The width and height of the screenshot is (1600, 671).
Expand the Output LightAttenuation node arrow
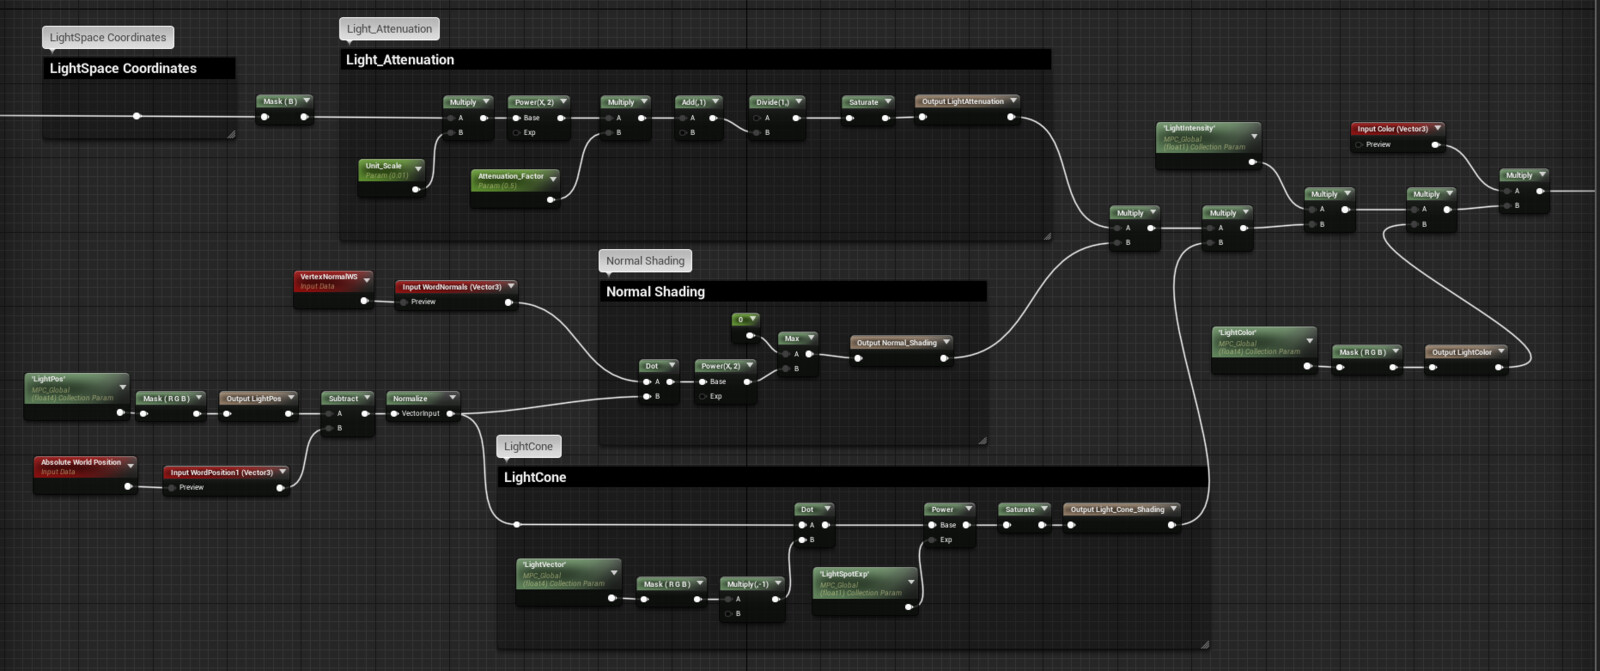click(1013, 101)
